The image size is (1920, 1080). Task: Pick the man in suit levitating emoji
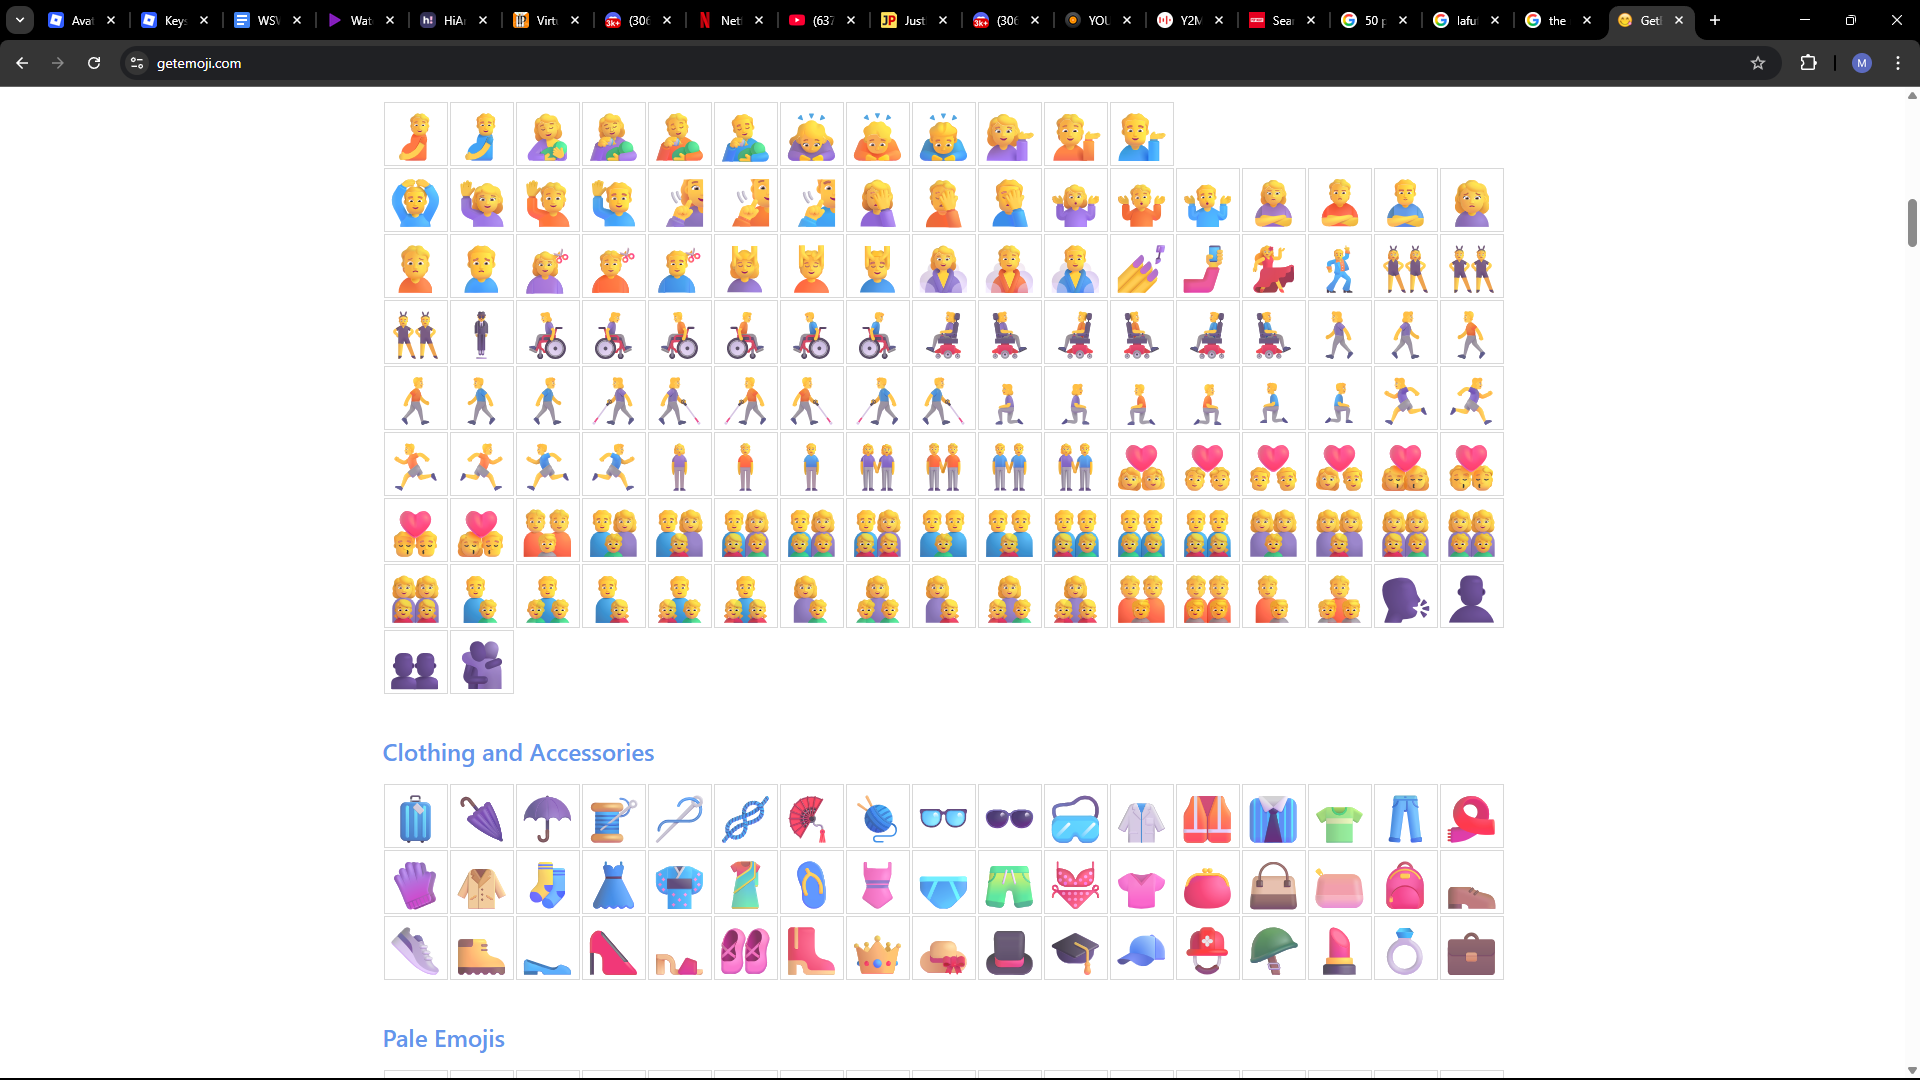click(x=482, y=333)
